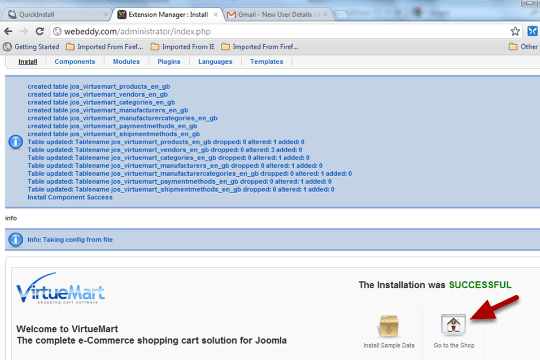Go to the Plugins section
The image size is (540, 360).
click(x=169, y=62)
